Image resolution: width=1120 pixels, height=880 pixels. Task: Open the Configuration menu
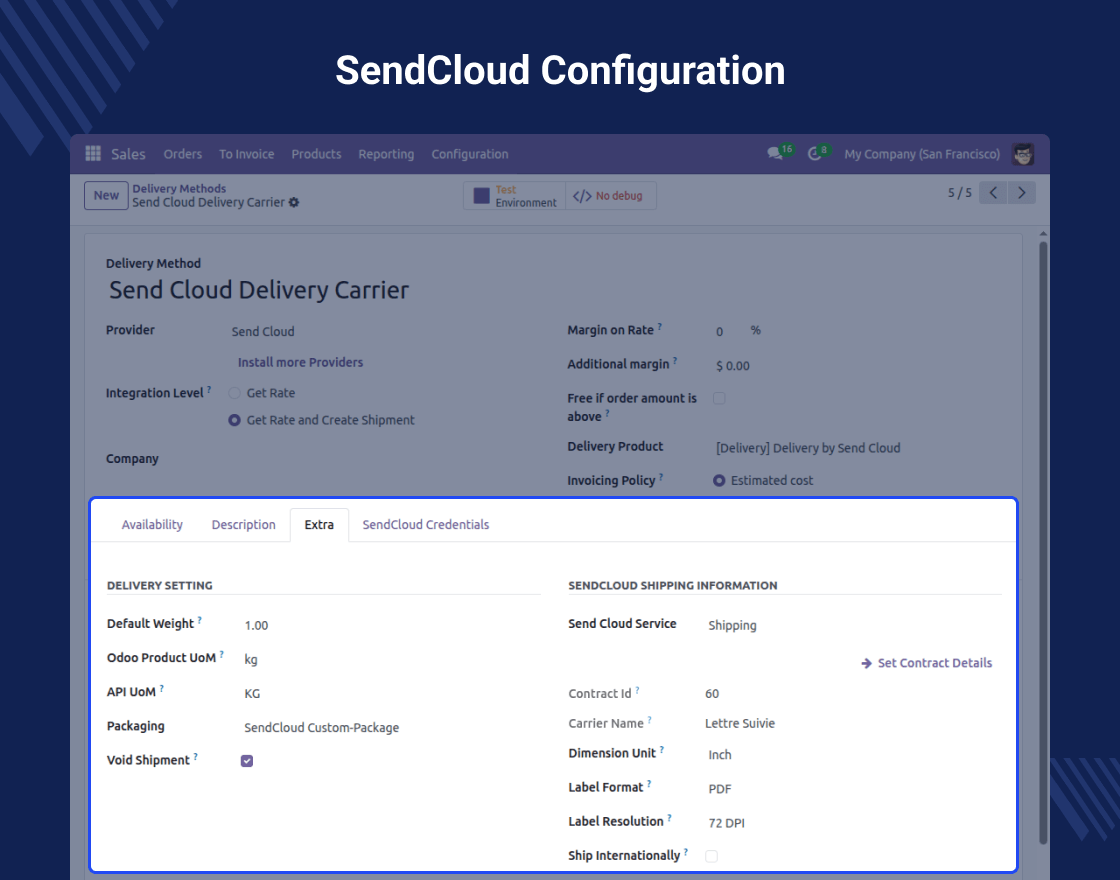coord(470,154)
